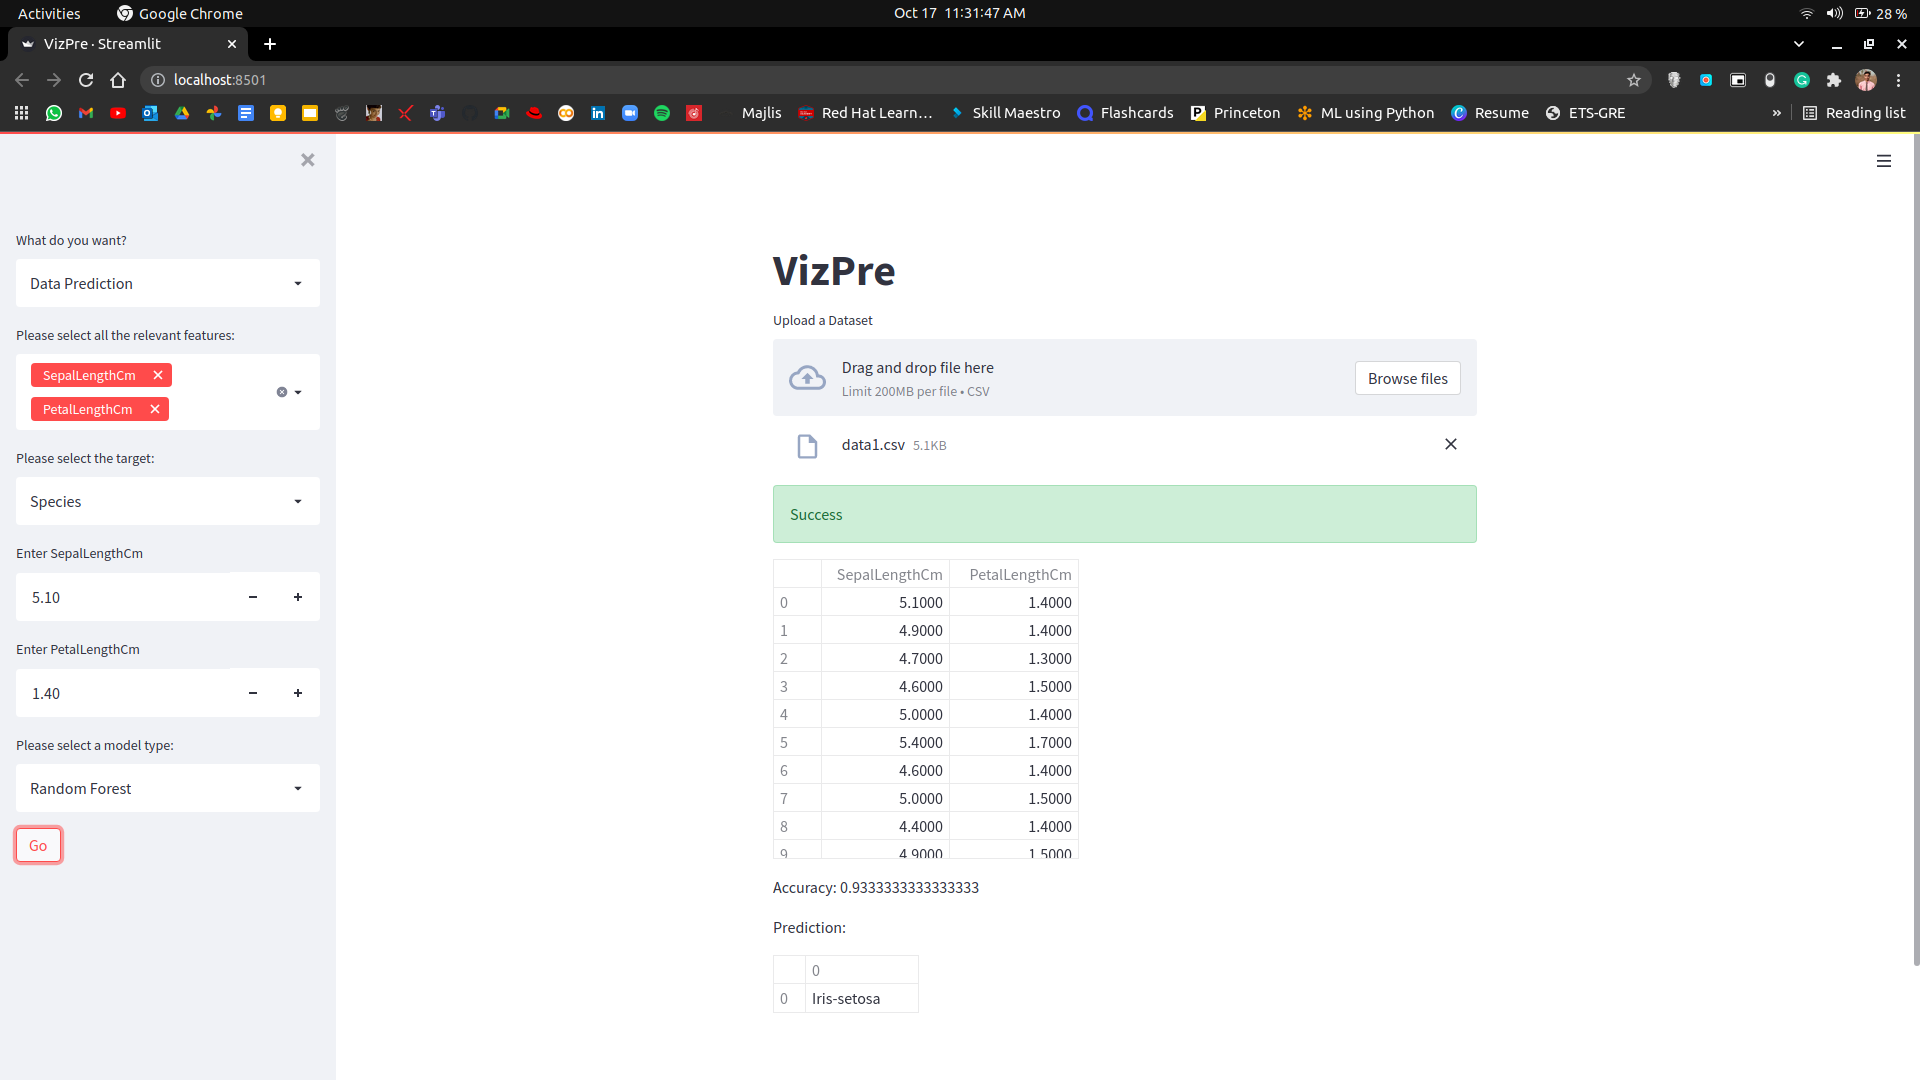The width and height of the screenshot is (1920, 1080).
Task: Increase the PetalLengthCm value
Action: click(297, 693)
